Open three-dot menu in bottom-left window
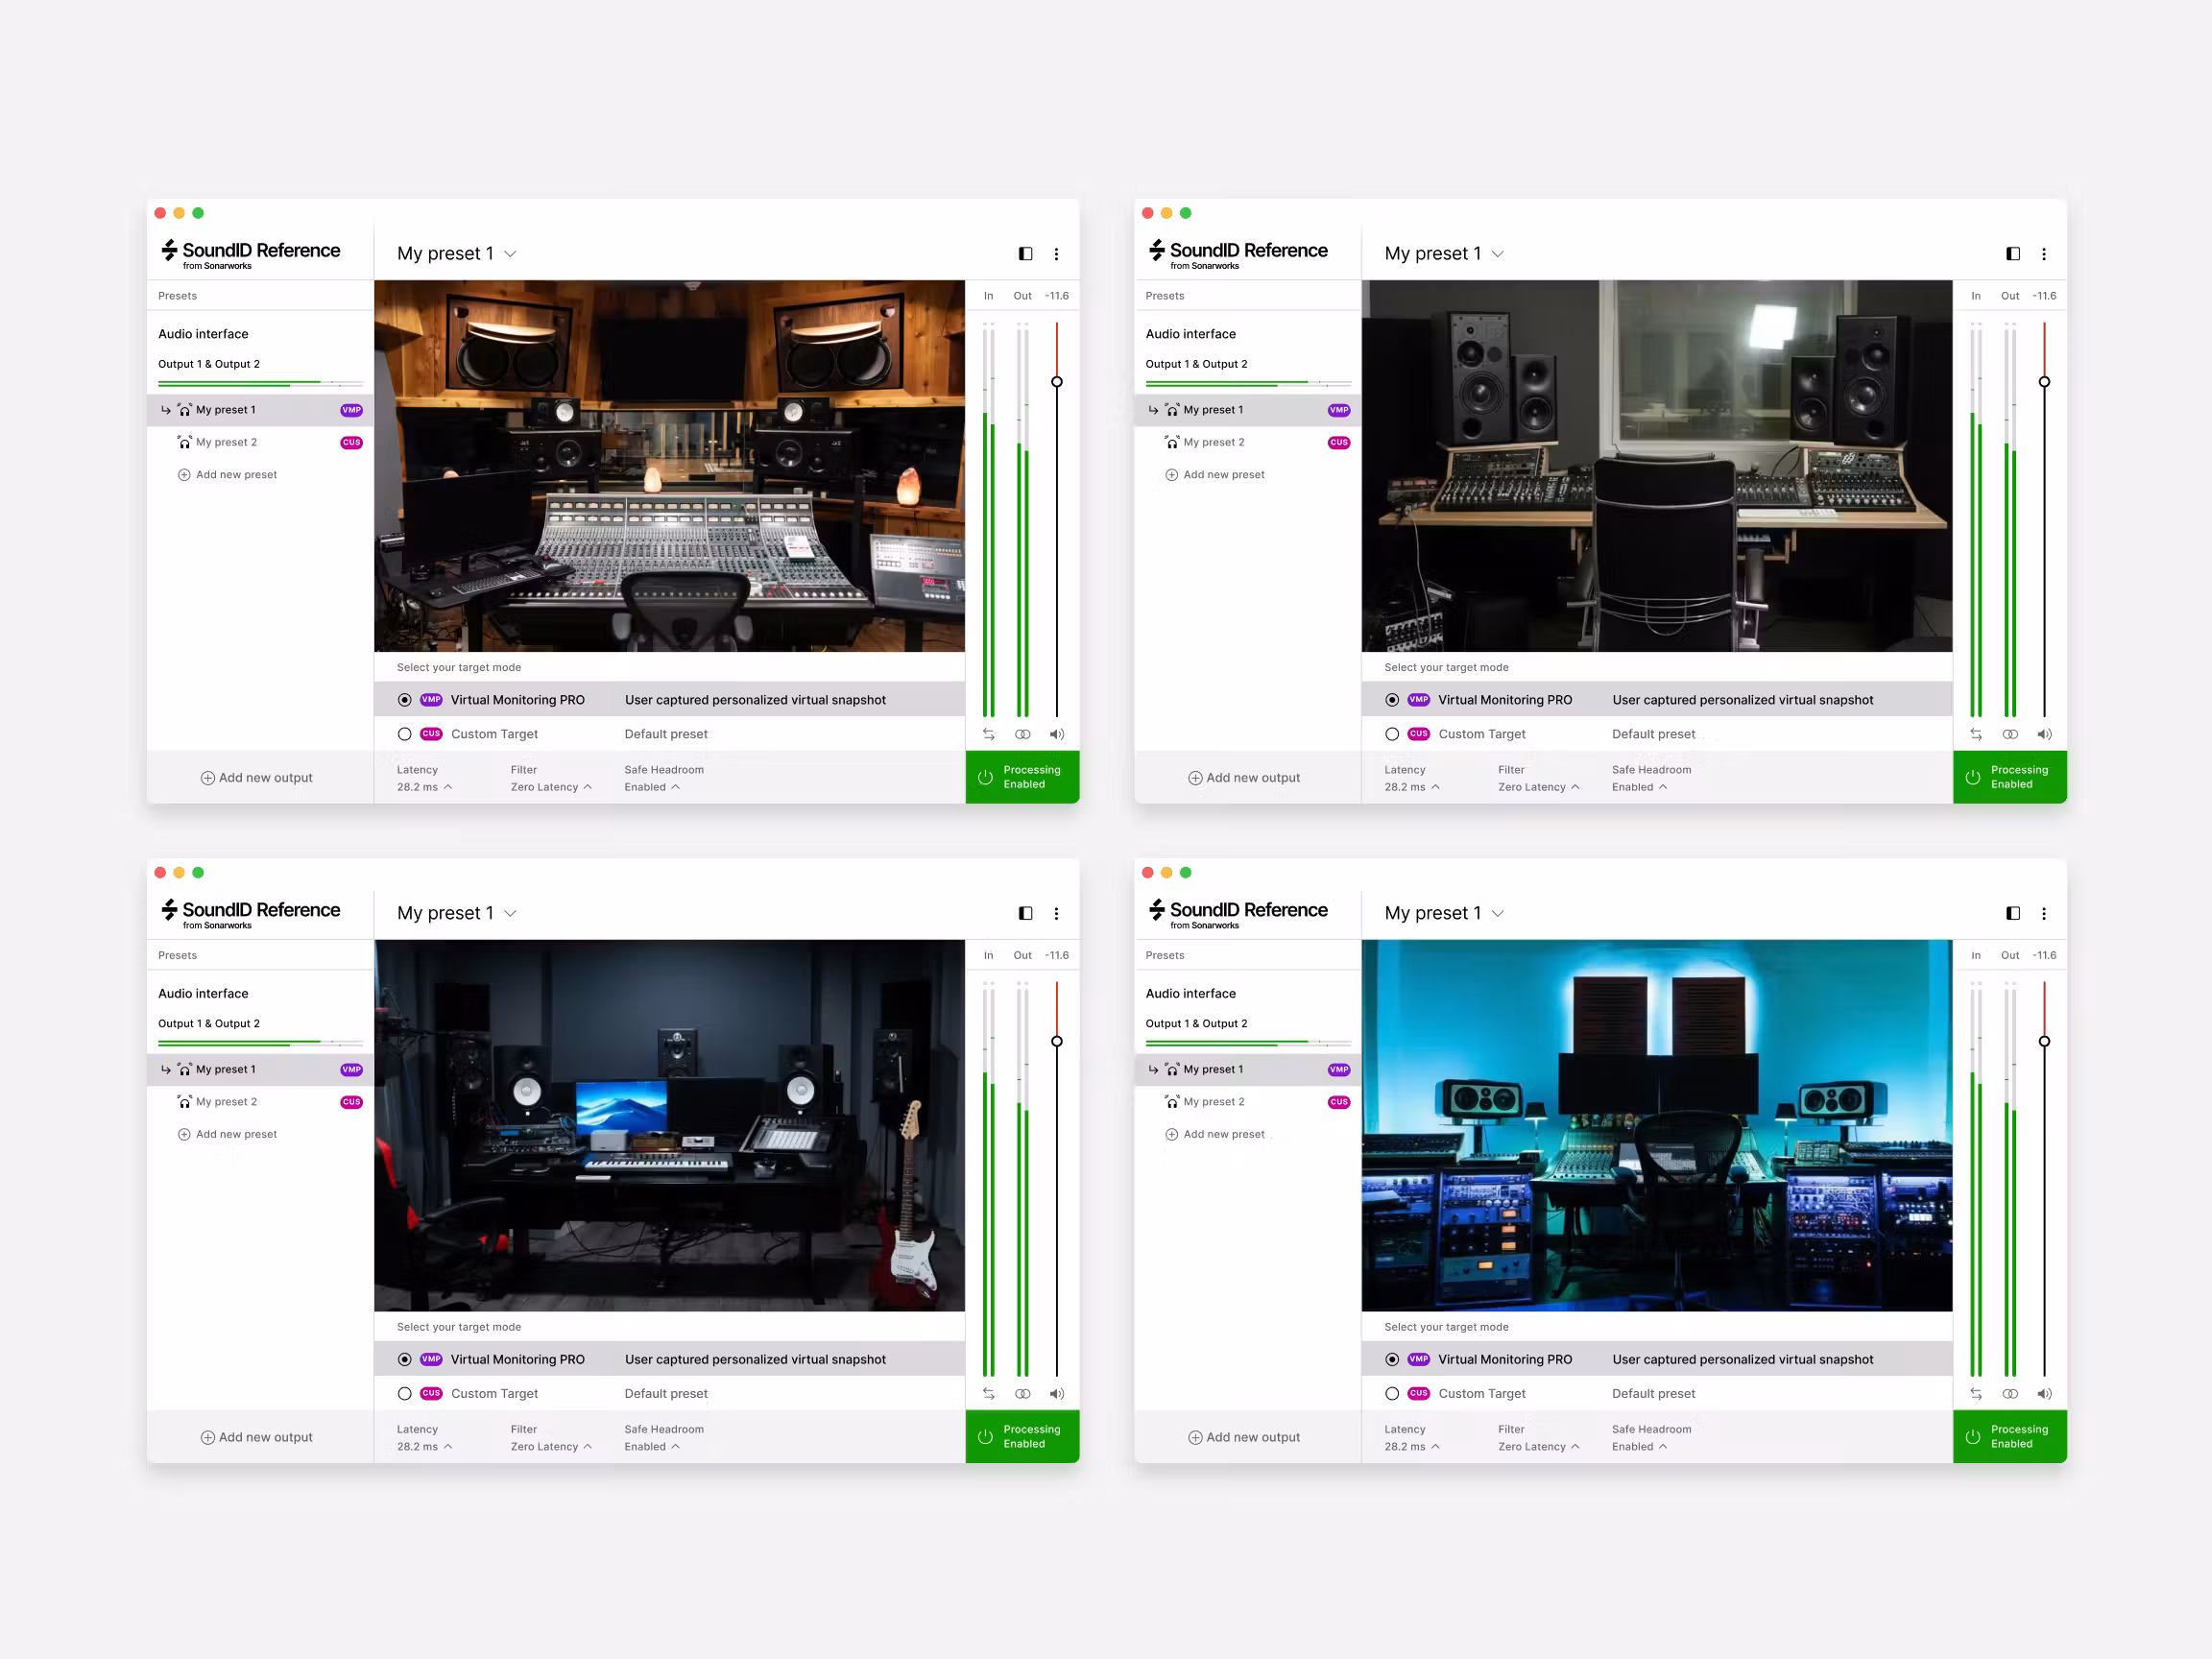Image resolution: width=2212 pixels, height=1659 pixels. tap(1056, 913)
